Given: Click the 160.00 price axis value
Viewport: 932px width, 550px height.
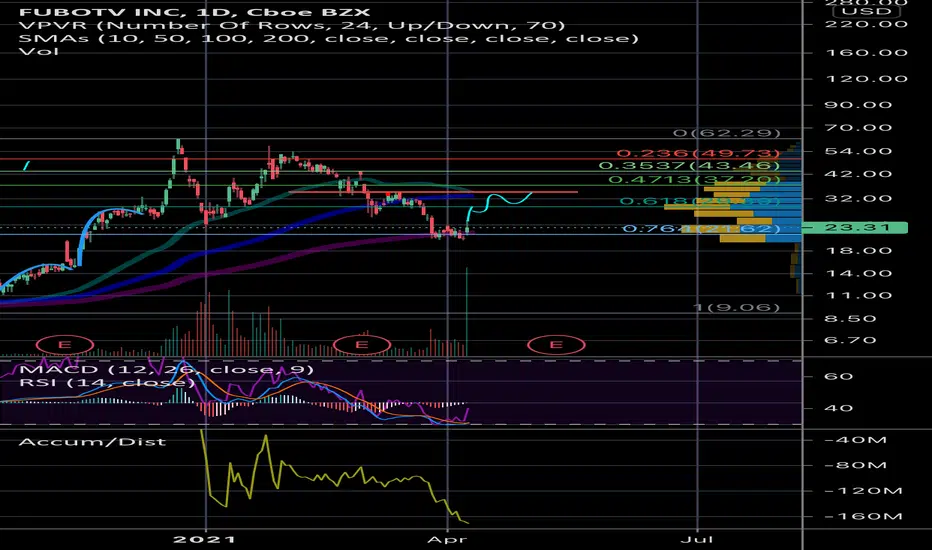Looking at the screenshot, I should pyautogui.click(x=867, y=52).
